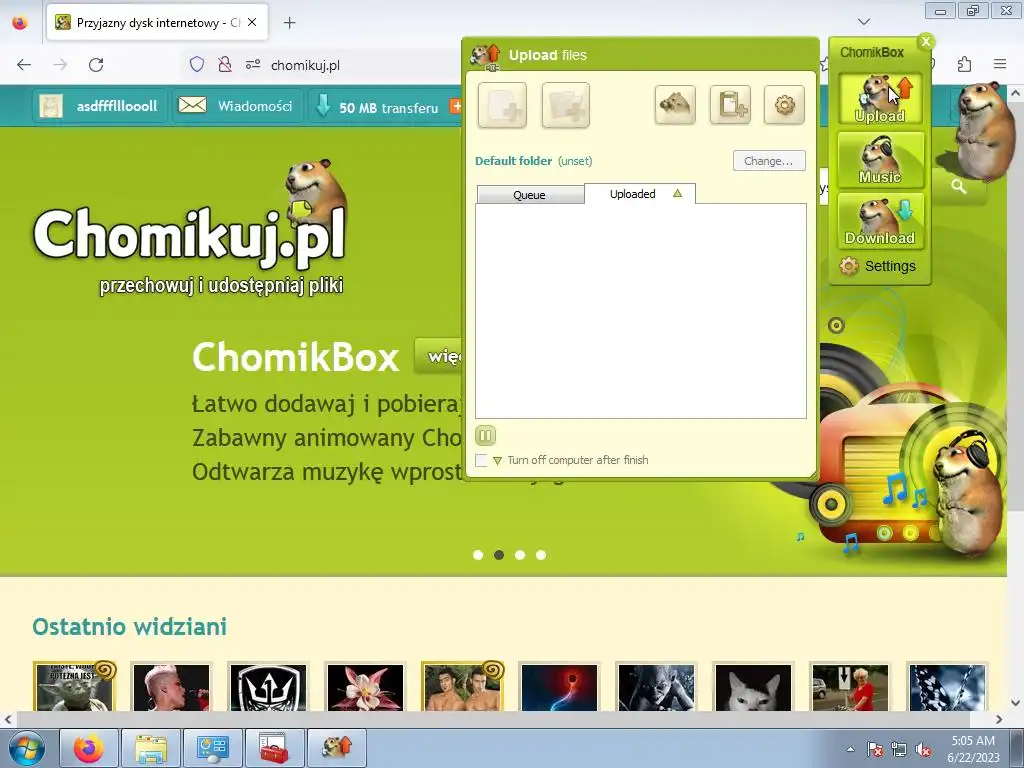This screenshot has height=768, width=1024.
Task: Click the add folder icon in Upload panel
Action: 566,105
